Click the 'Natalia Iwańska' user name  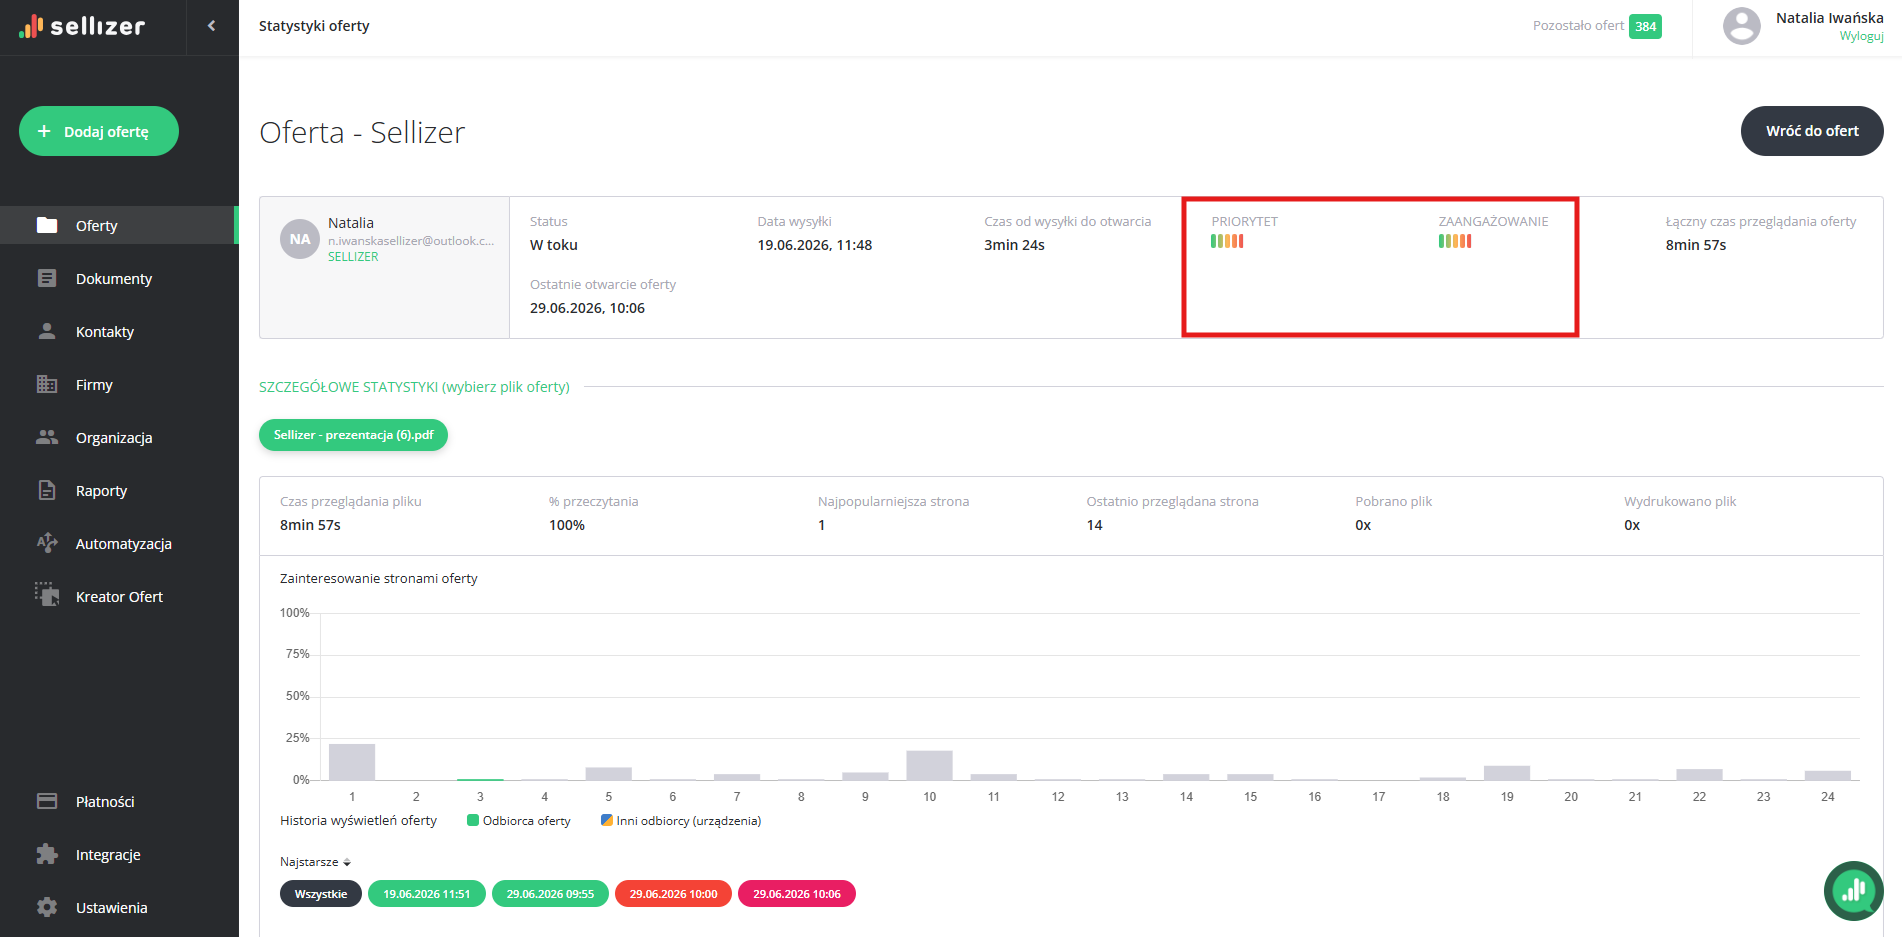[1830, 18]
